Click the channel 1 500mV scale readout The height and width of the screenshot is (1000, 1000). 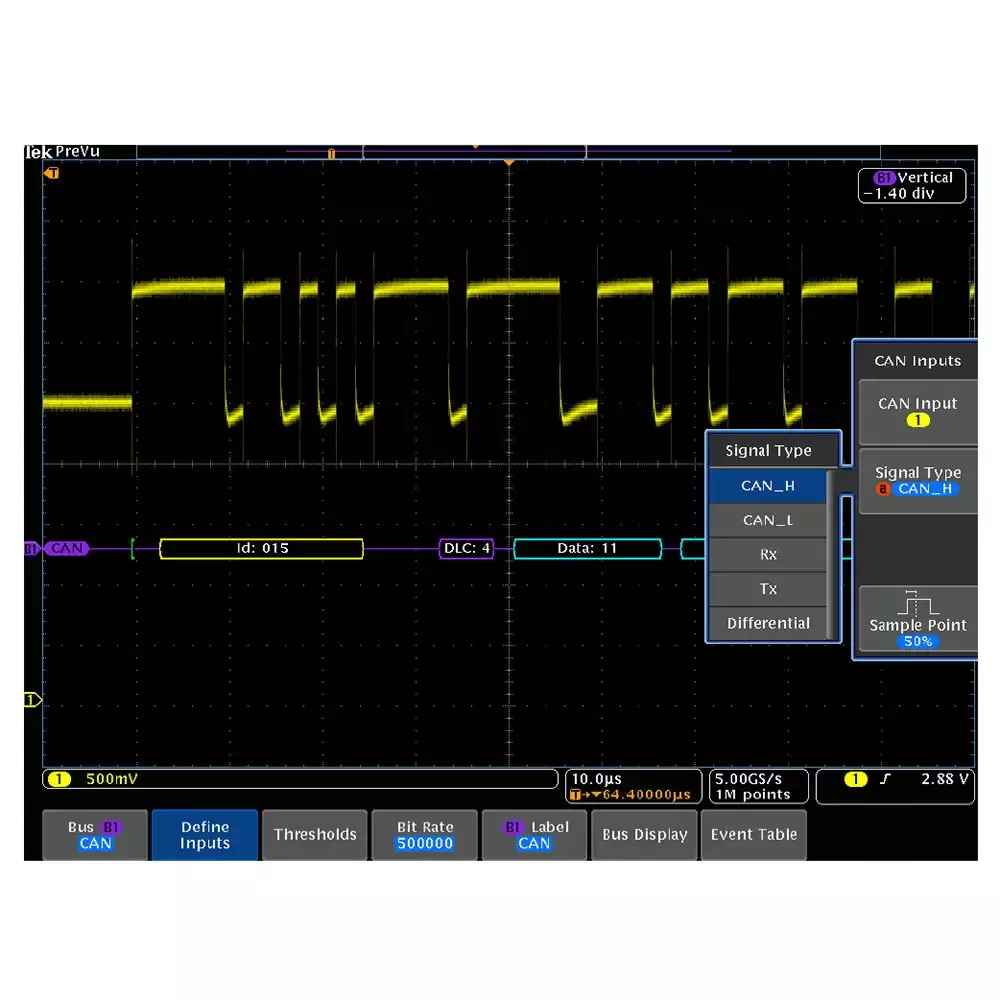click(112, 779)
